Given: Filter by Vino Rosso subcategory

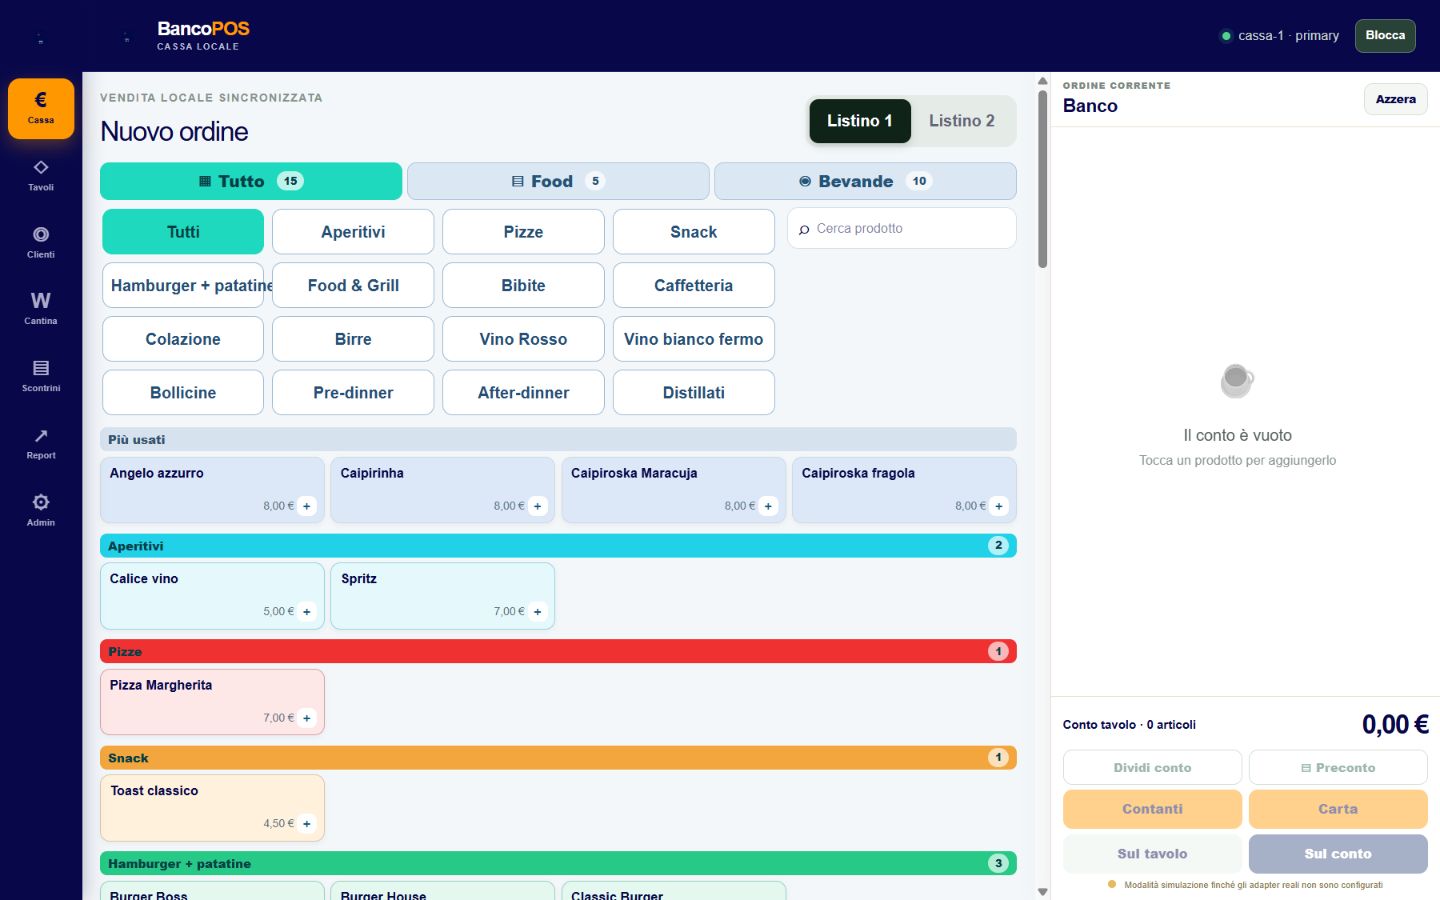Looking at the screenshot, I should tap(523, 339).
